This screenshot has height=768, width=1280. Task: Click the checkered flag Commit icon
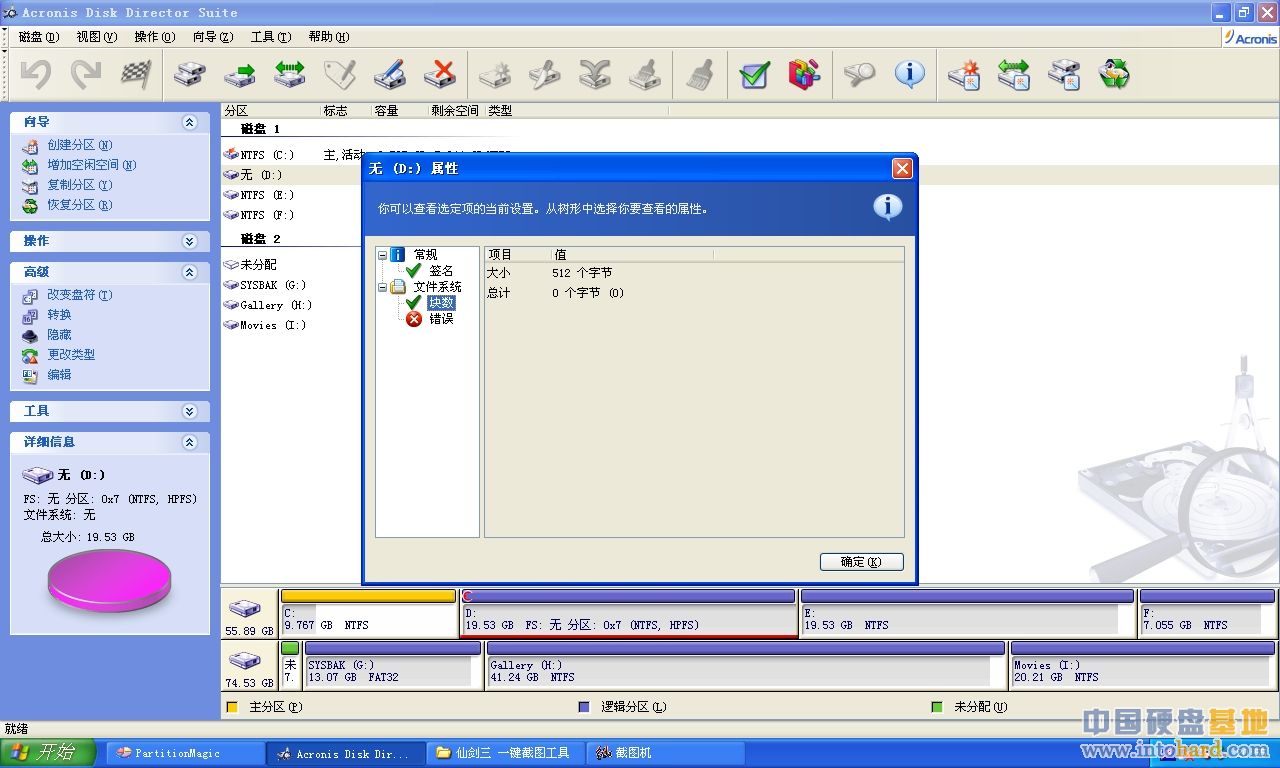click(136, 74)
